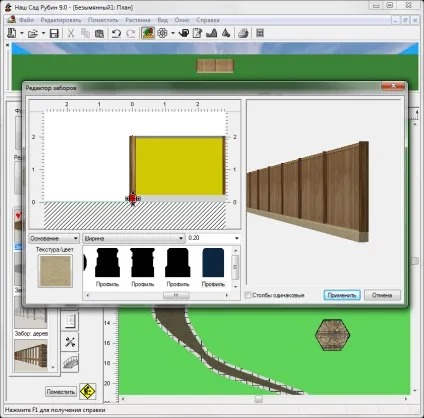Image resolution: width=424 pixels, height=418 pixels.
Task: Click the Поместить button
Action: [x=61, y=392]
